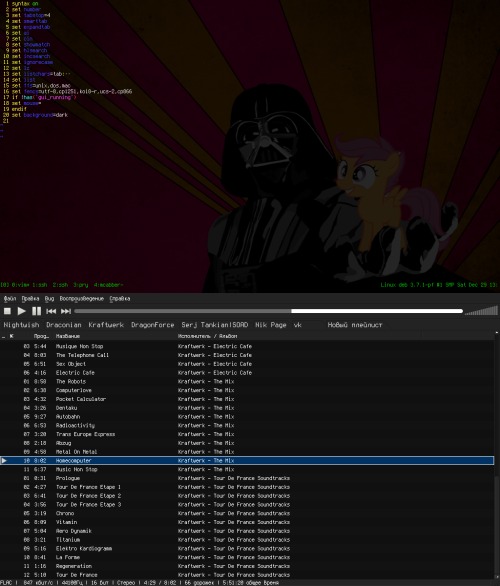Pause the current track
The image size is (500, 586).
click(x=36, y=311)
